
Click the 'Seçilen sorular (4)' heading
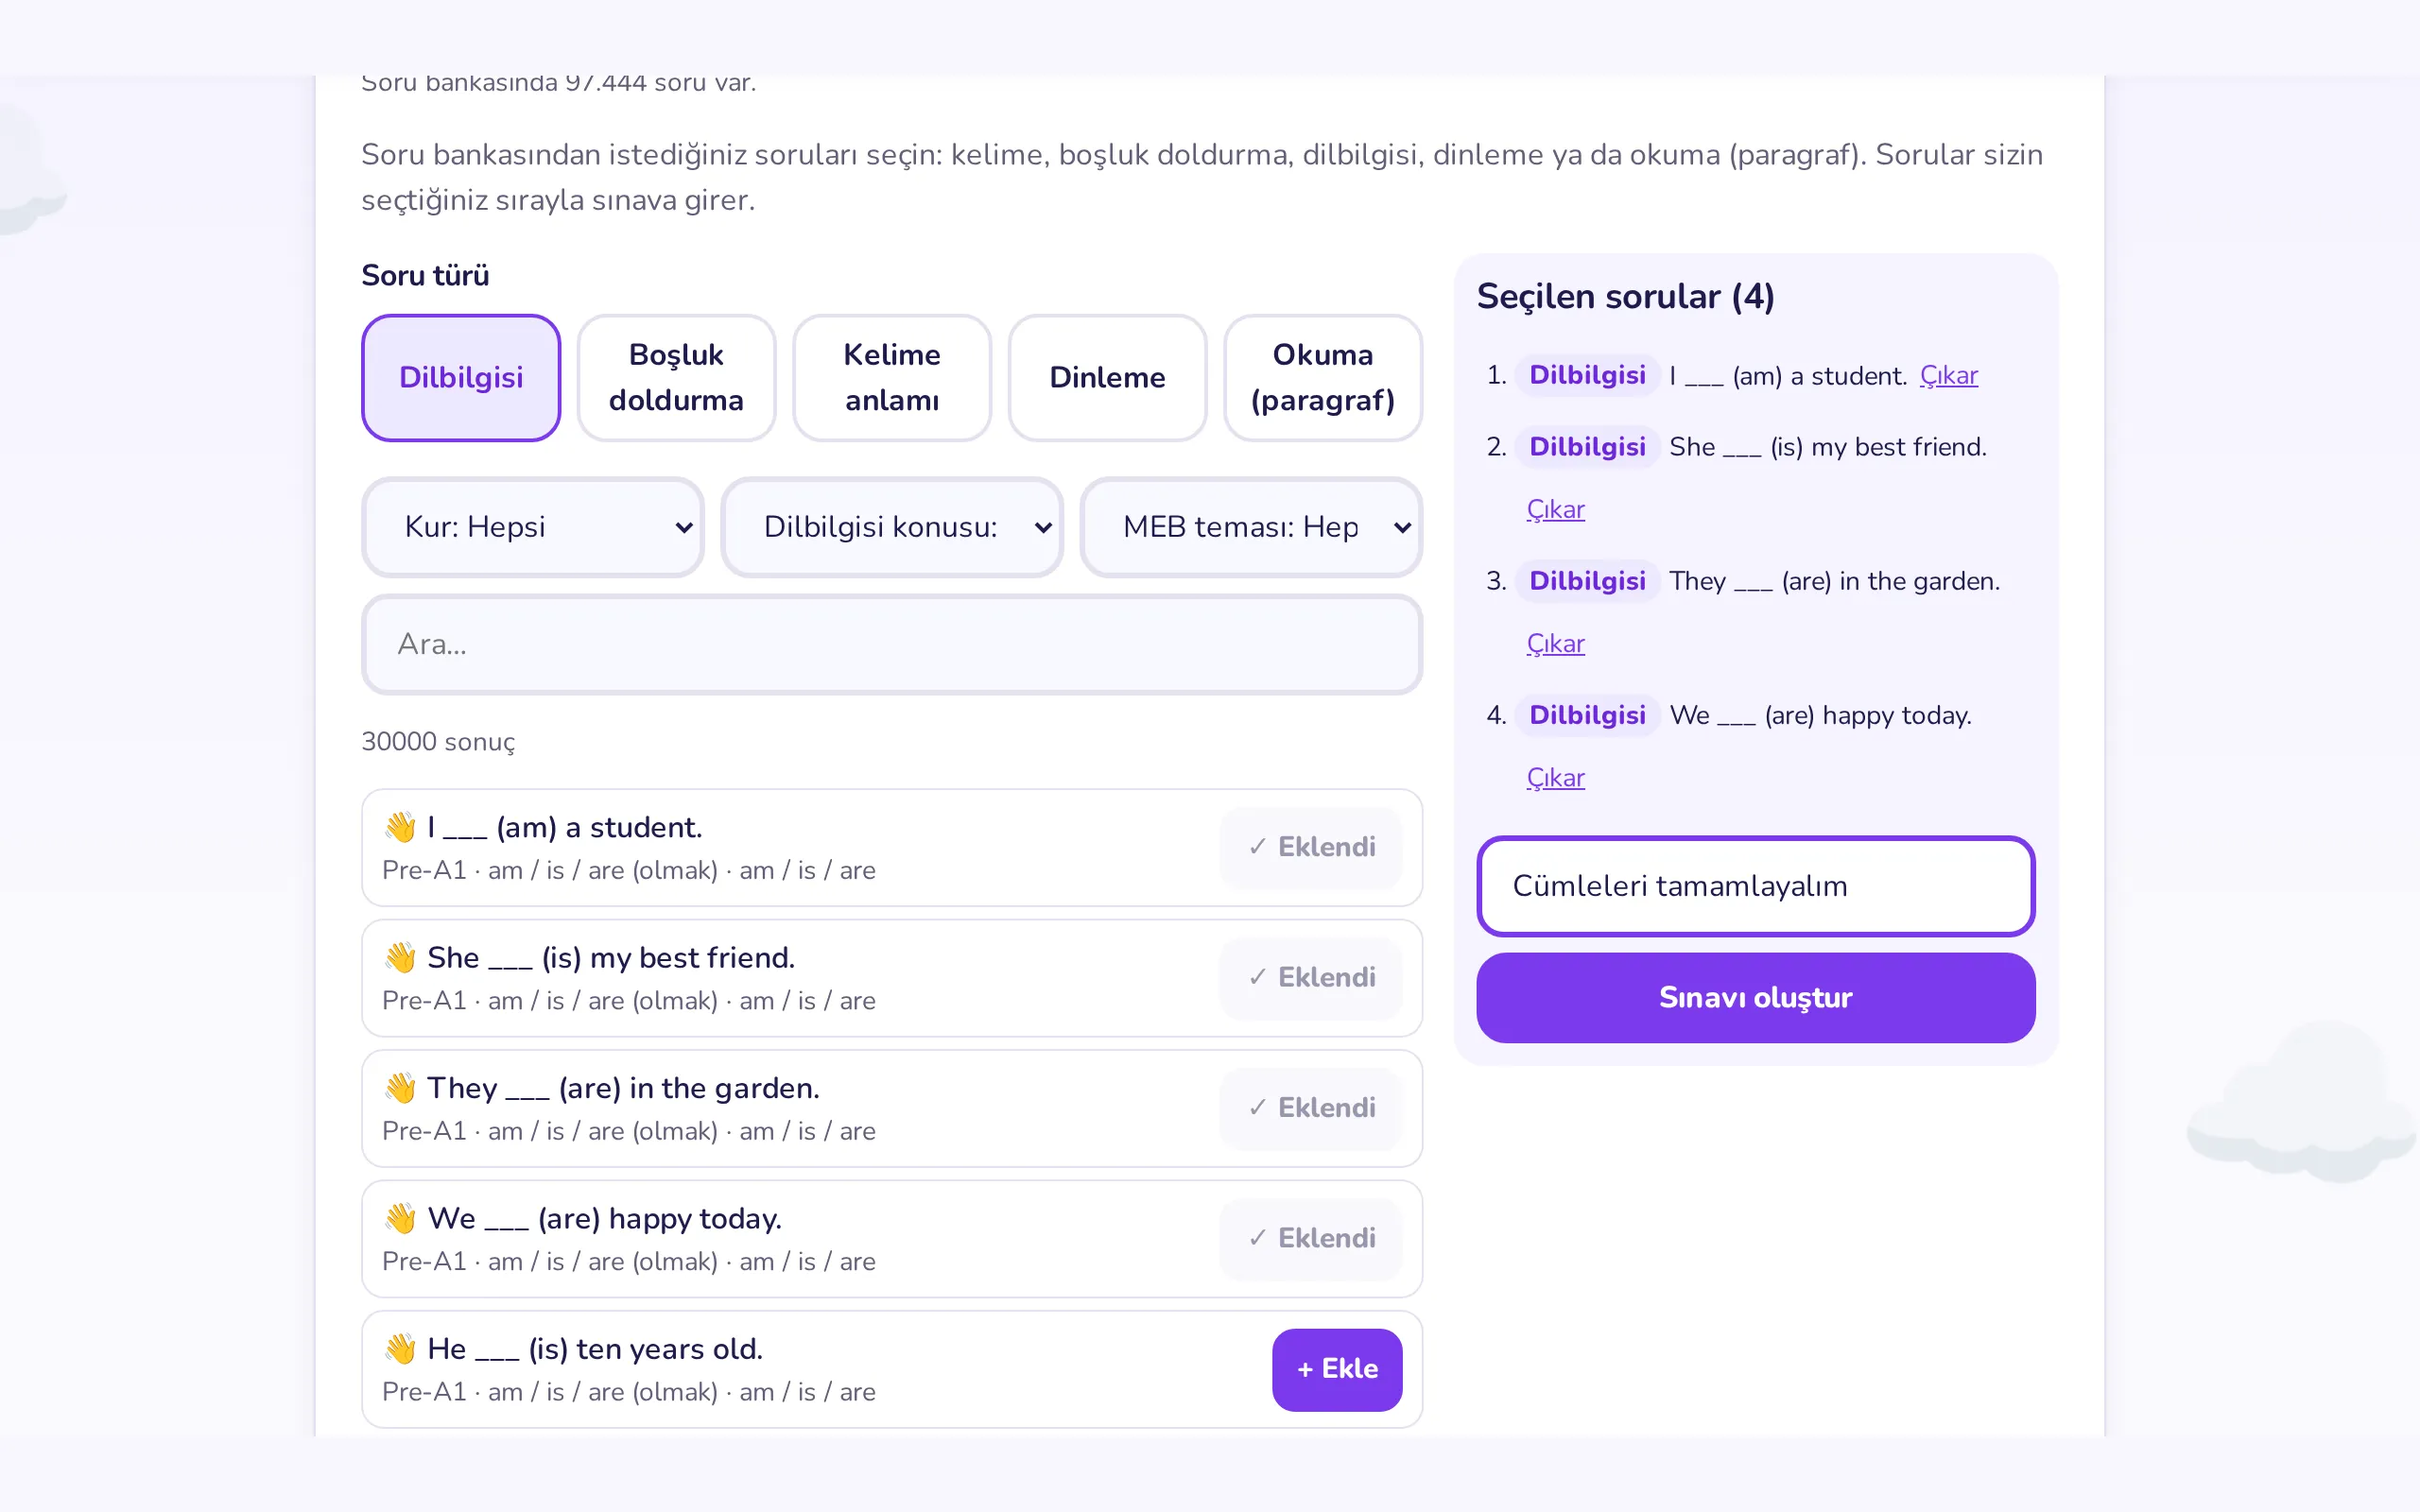point(1625,297)
